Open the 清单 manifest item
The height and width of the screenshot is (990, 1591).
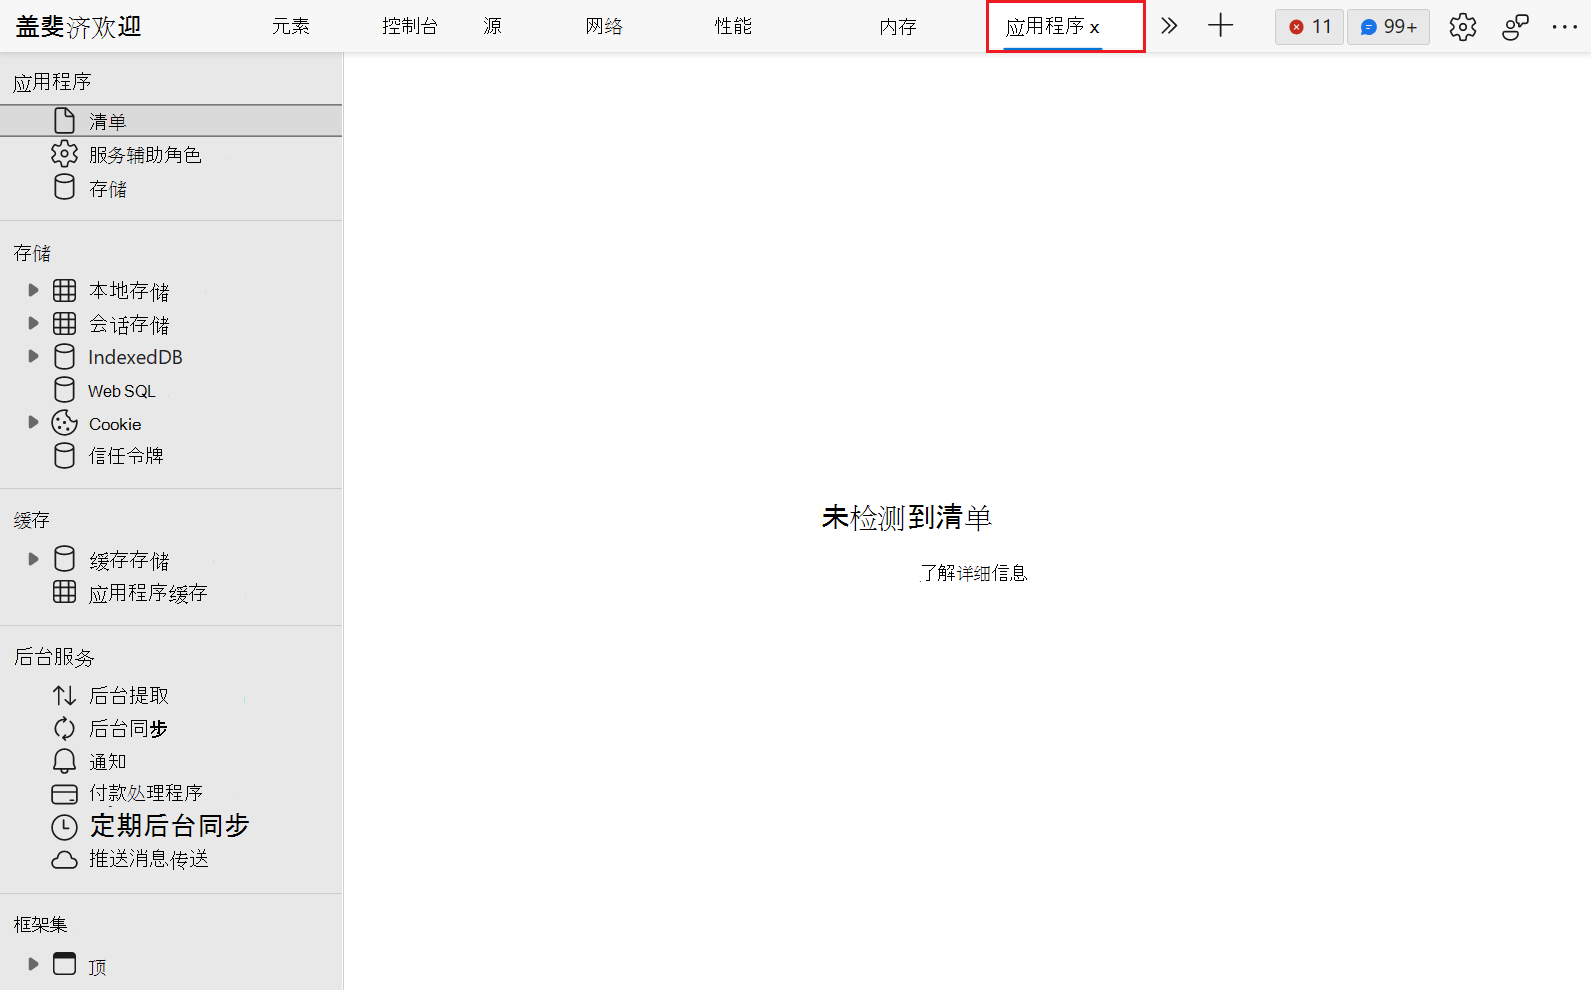(171, 121)
